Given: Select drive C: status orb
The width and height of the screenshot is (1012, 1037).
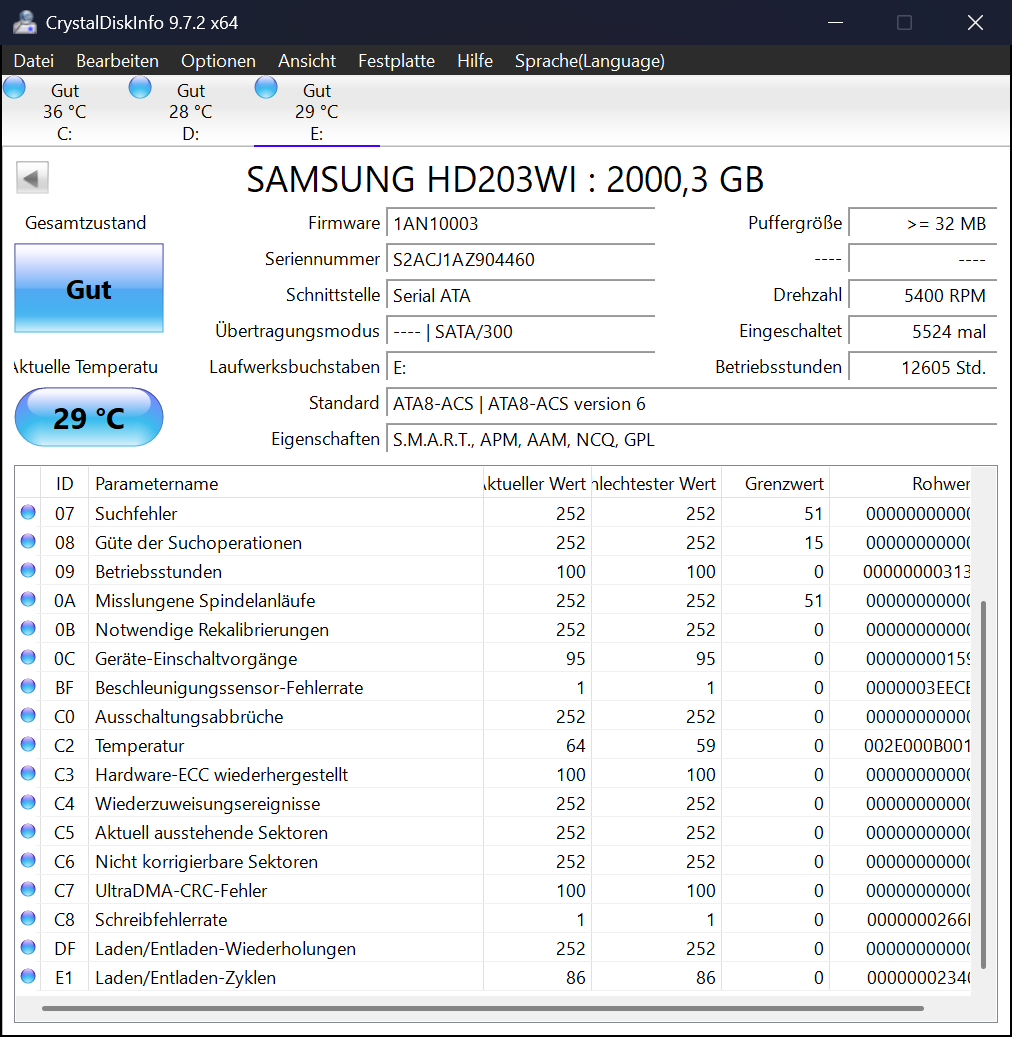Looking at the screenshot, I should coord(14,87).
